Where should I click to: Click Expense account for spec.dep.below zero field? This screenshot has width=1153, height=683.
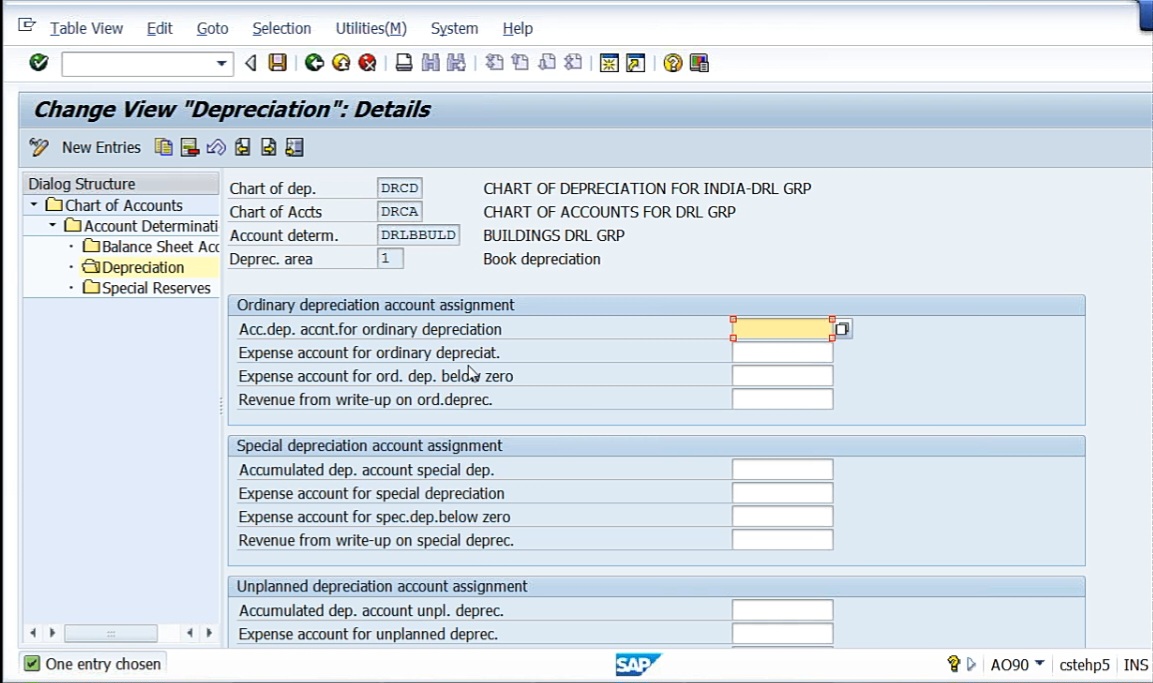coord(782,516)
